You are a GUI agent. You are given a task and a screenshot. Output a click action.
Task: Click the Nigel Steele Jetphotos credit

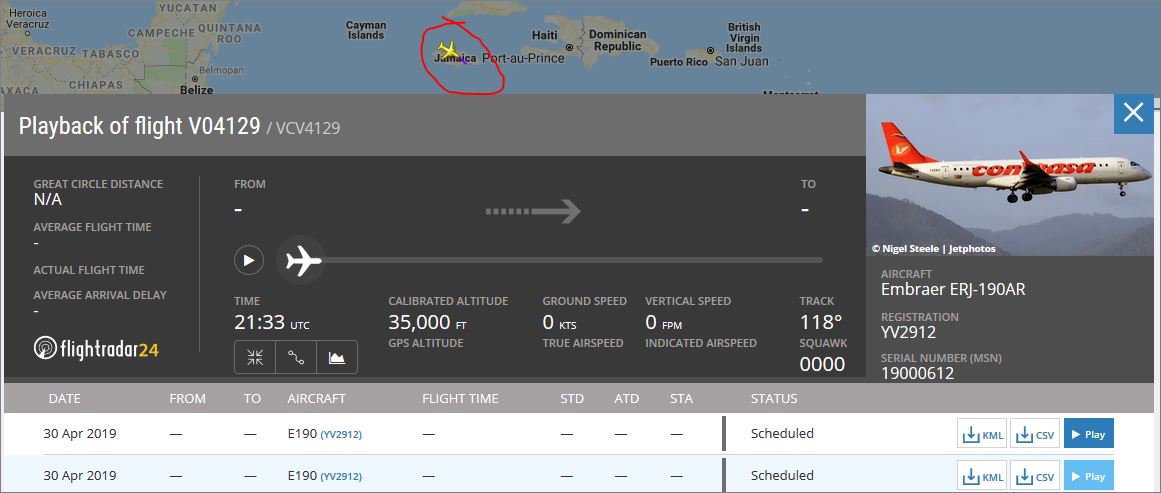[x=933, y=249]
